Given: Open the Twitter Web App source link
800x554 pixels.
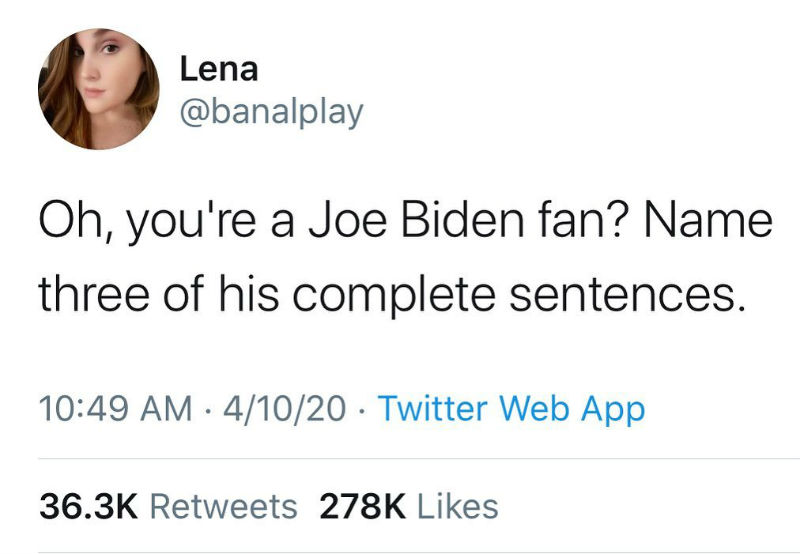Looking at the screenshot, I should point(512,408).
